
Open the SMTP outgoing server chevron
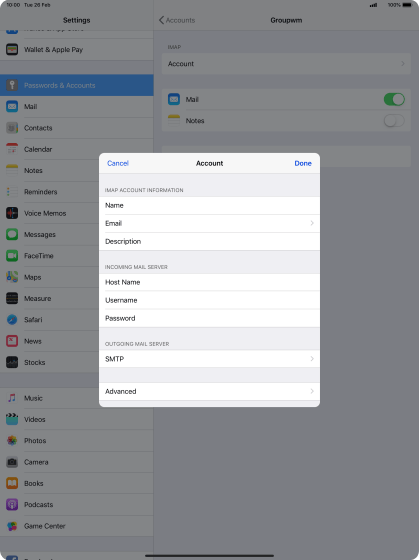(312, 359)
